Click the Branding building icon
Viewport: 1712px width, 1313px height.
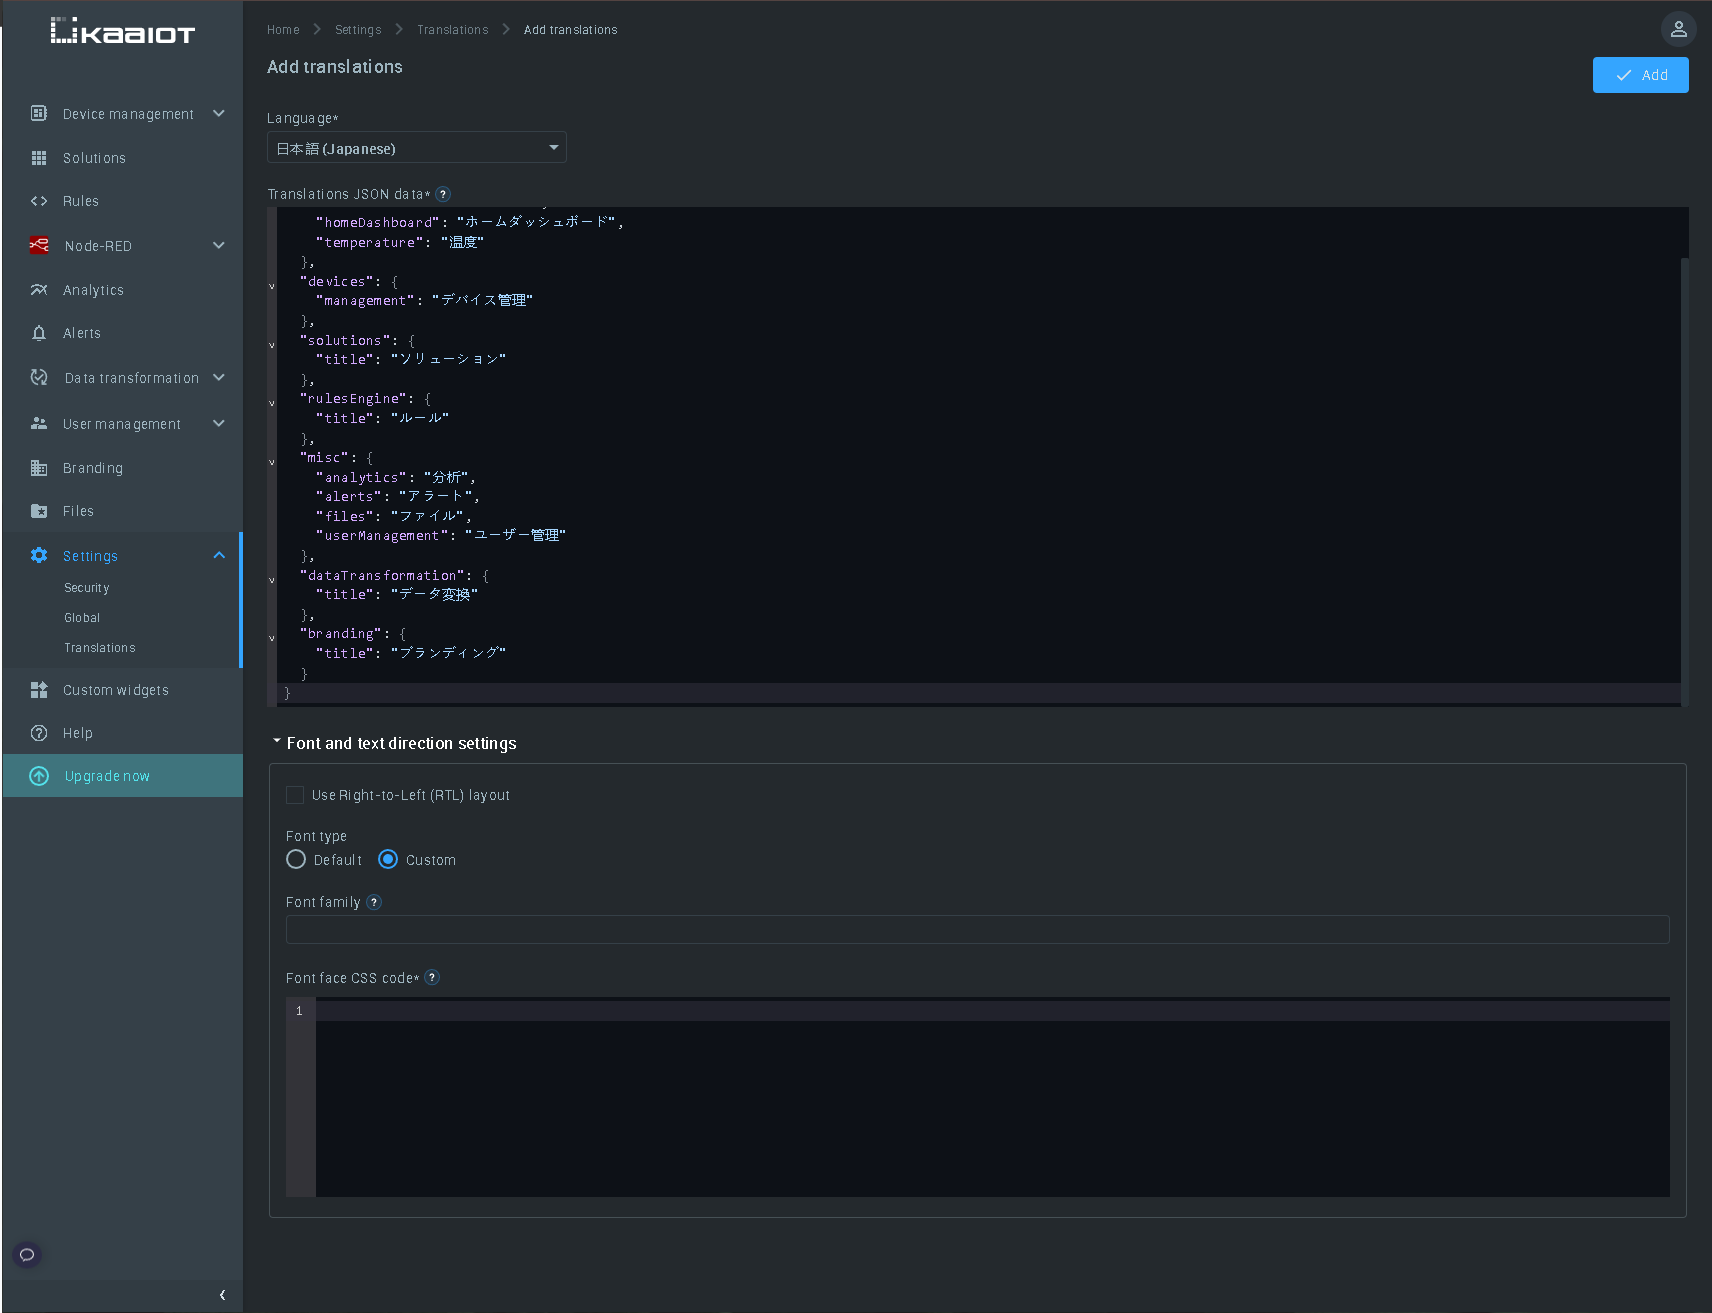39,467
